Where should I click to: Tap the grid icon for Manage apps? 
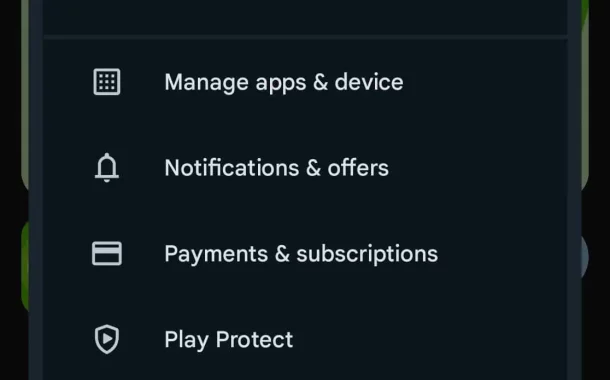[x=107, y=82]
